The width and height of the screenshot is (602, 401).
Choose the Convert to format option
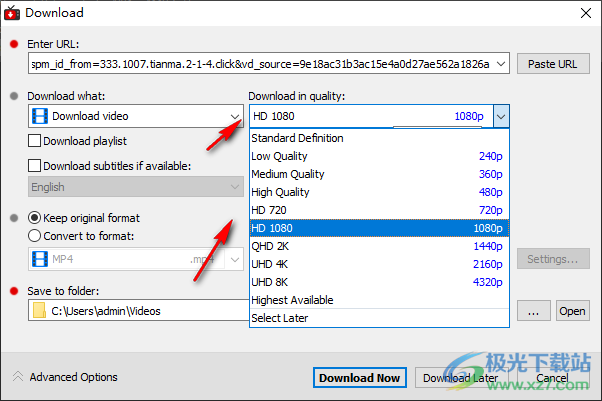(x=35, y=236)
